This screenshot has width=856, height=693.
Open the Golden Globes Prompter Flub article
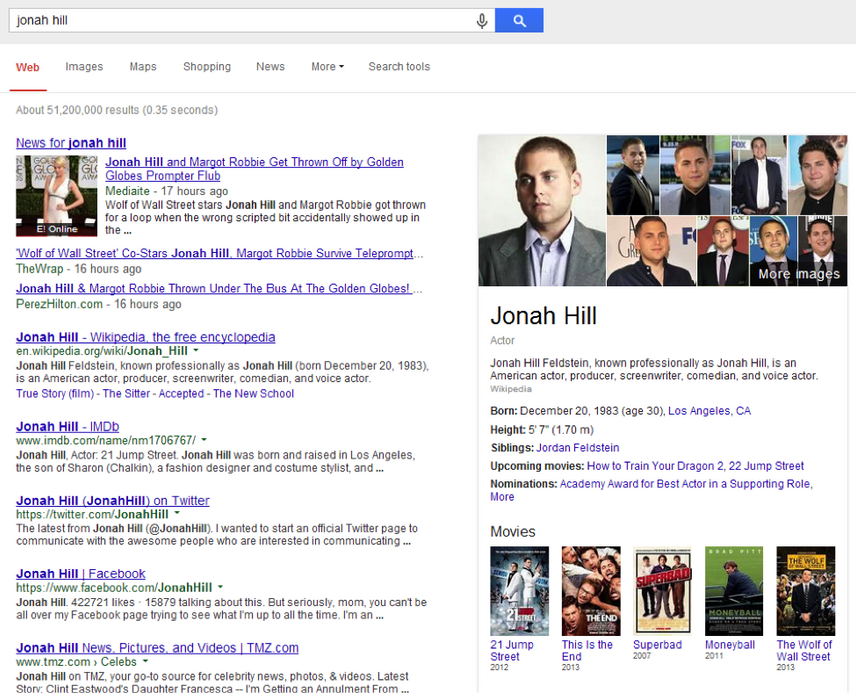pyautogui.click(x=254, y=169)
